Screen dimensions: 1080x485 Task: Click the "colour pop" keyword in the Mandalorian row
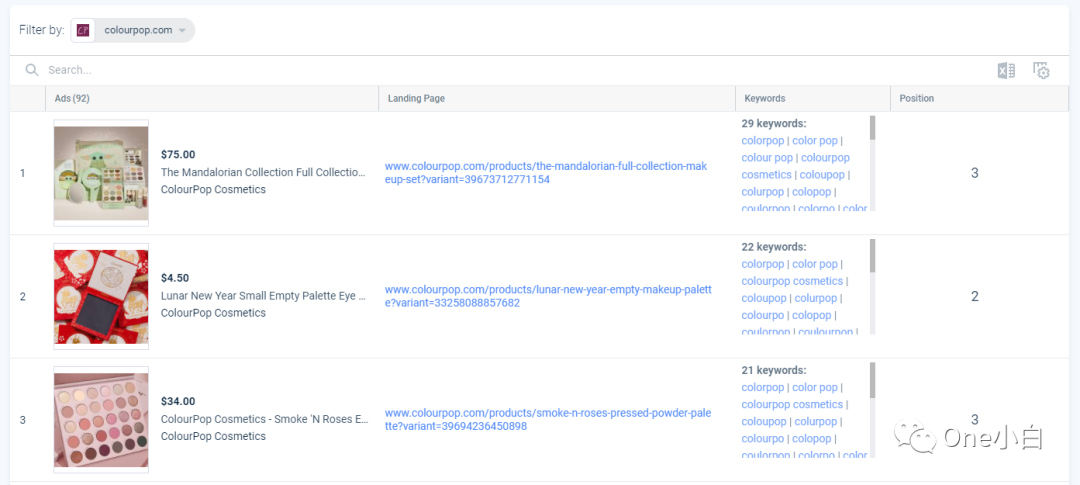tap(767, 158)
